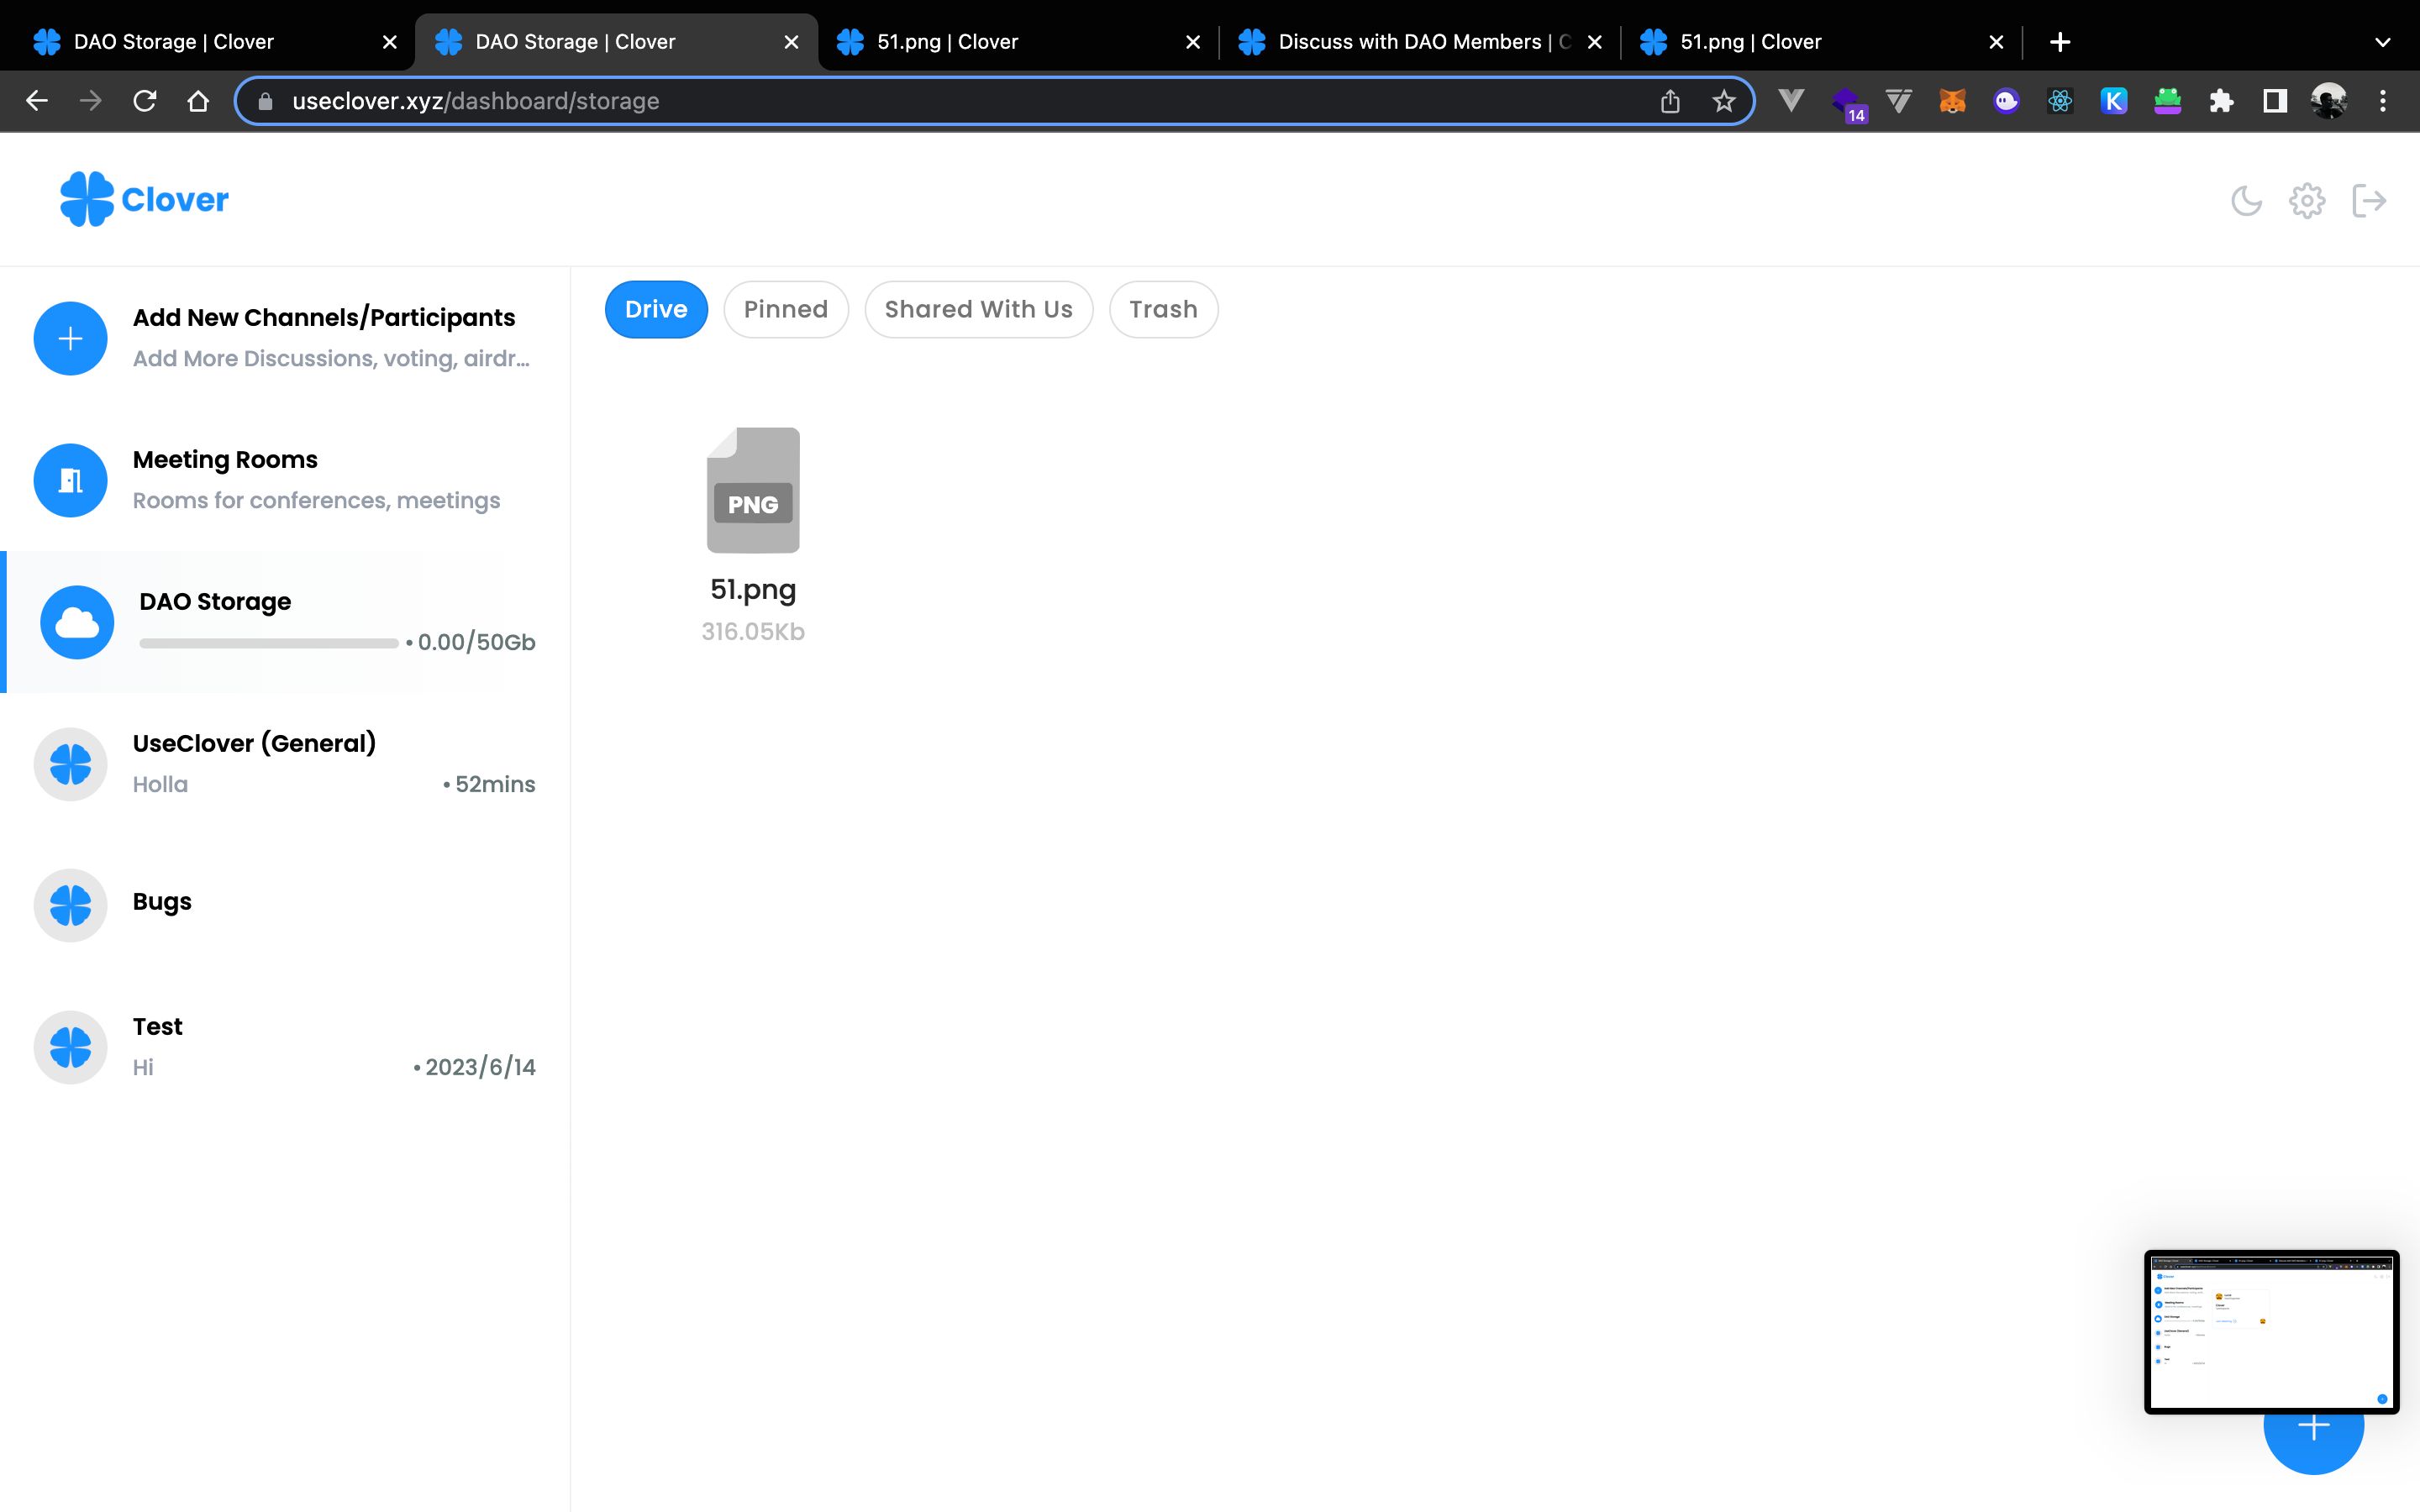Image resolution: width=2420 pixels, height=1512 pixels.
Task: Select Meeting Rooms sidebar icon
Action: click(70, 479)
